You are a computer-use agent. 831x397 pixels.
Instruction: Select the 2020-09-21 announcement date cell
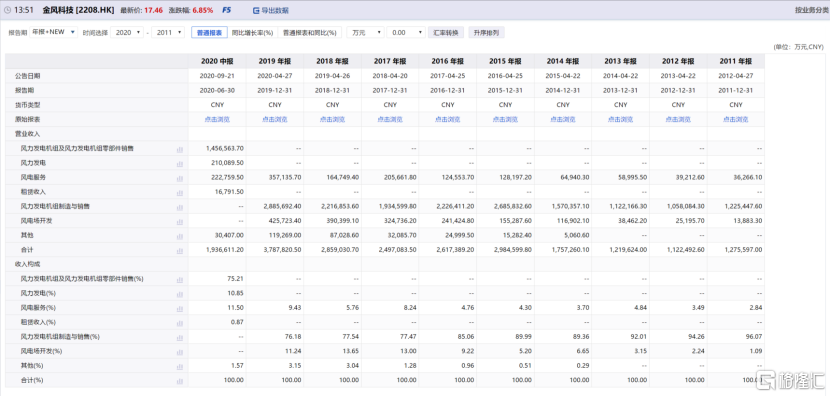(x=217, y=76)
